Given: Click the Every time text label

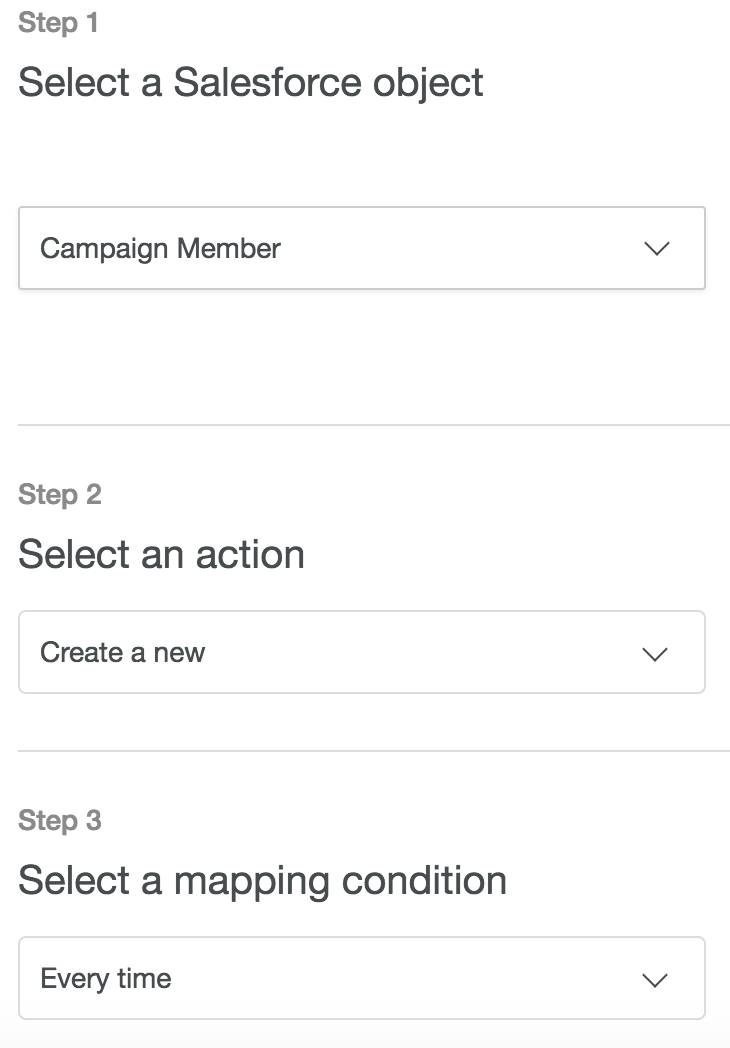Looking at the screenshot, I should click(106, 979).
